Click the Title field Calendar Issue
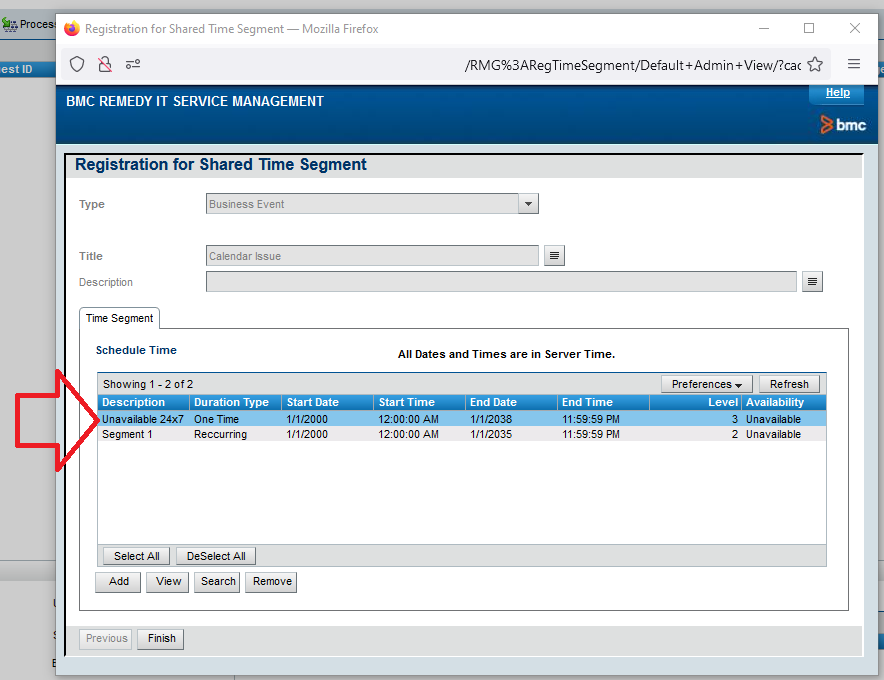The image size is (884, 680). pos(372,255)
